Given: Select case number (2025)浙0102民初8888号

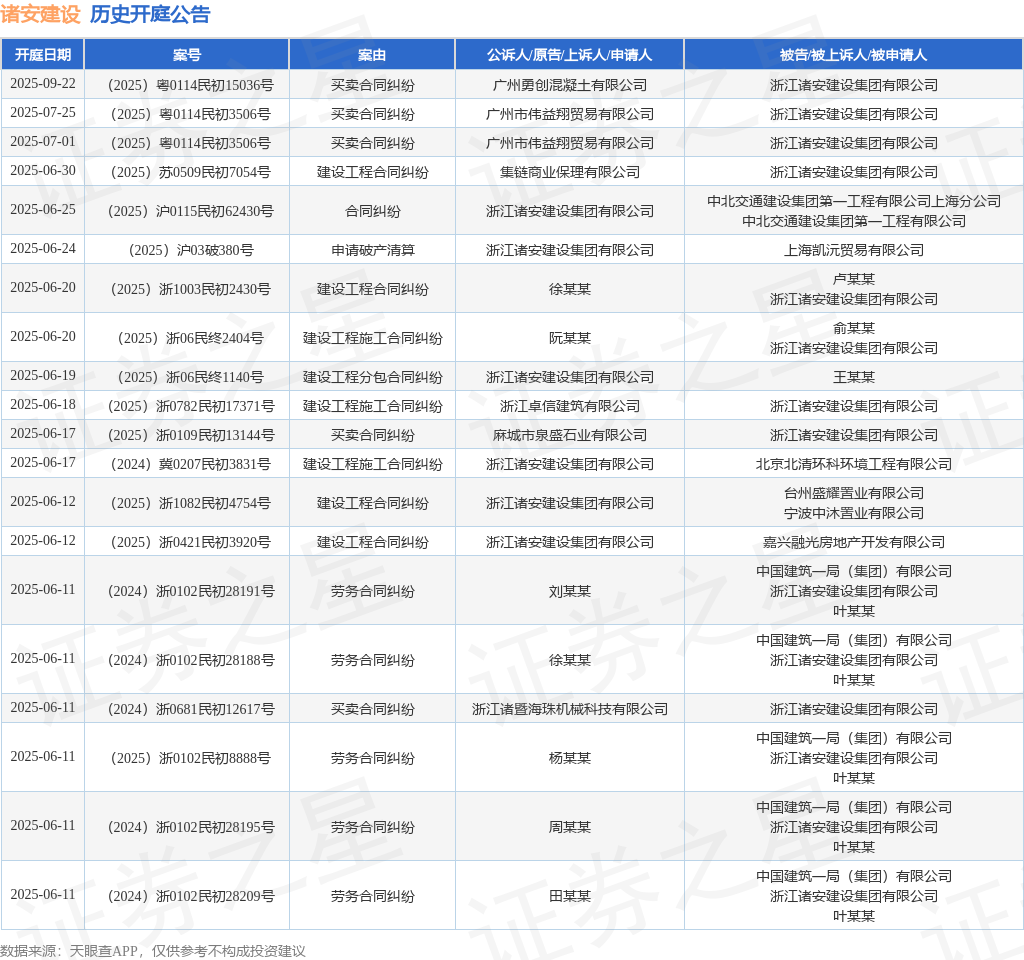Looking at the screenshot, I should [x=191, y=758].
